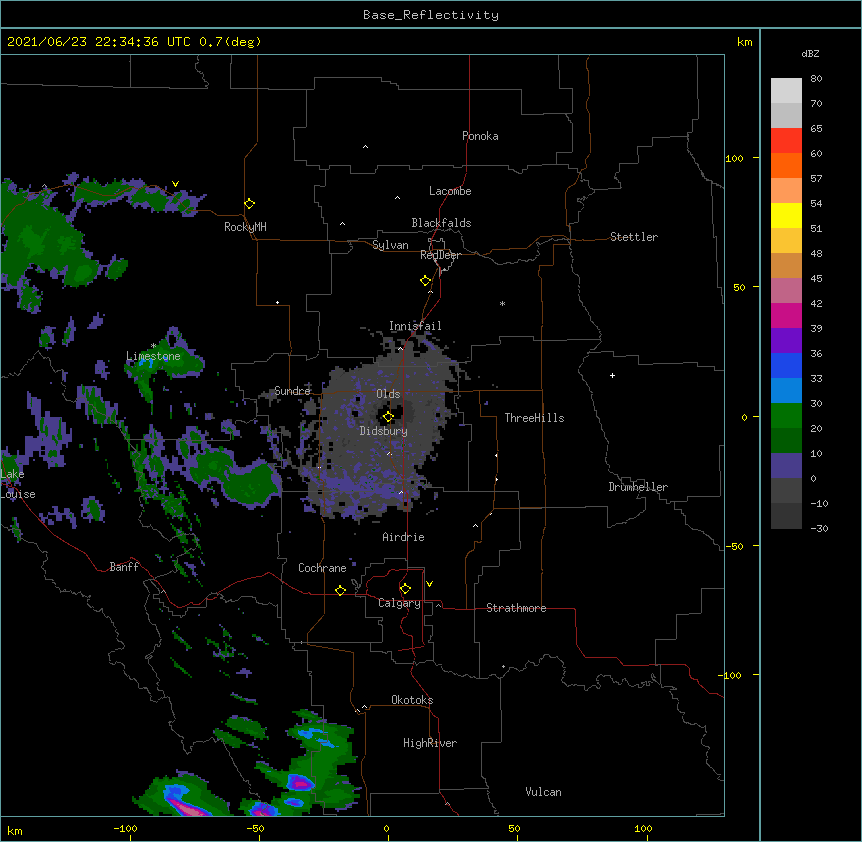This screenshot has height=842, width=862.
Task: Click the light blue 33-30 dBZ swatch
Action: (x=786, y=390)
